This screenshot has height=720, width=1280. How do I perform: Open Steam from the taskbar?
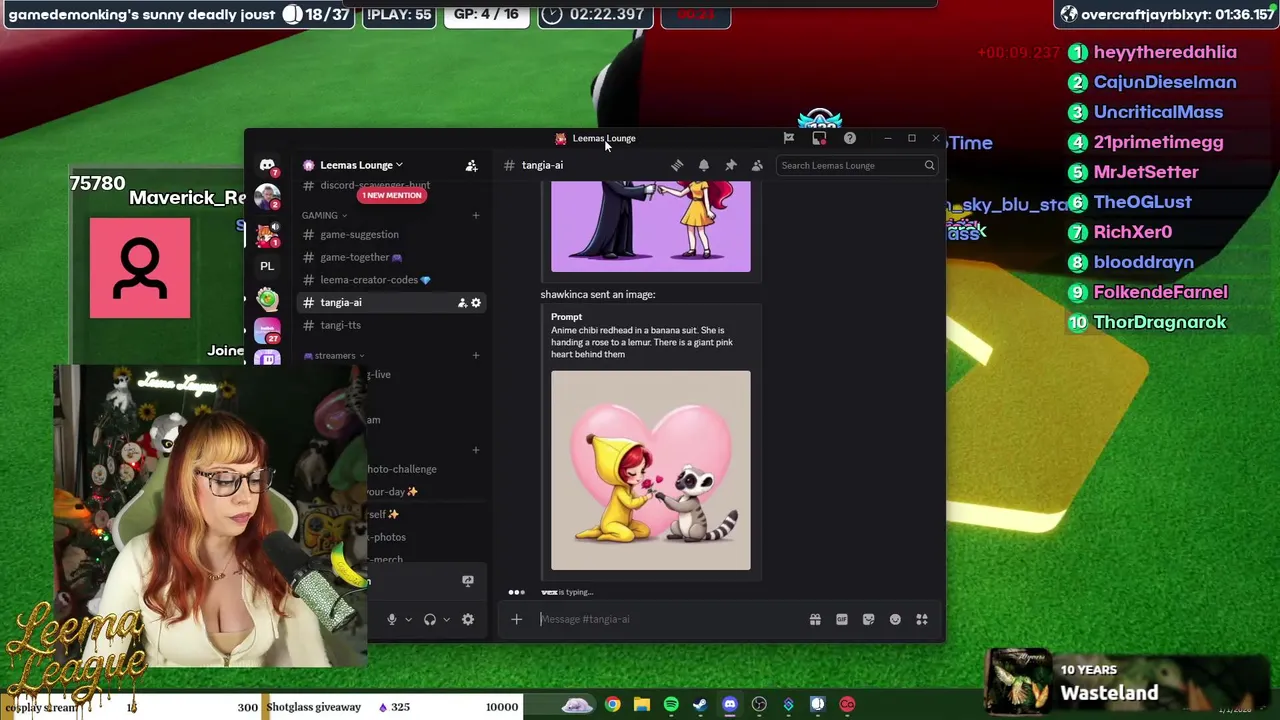(x=700, y=705)
